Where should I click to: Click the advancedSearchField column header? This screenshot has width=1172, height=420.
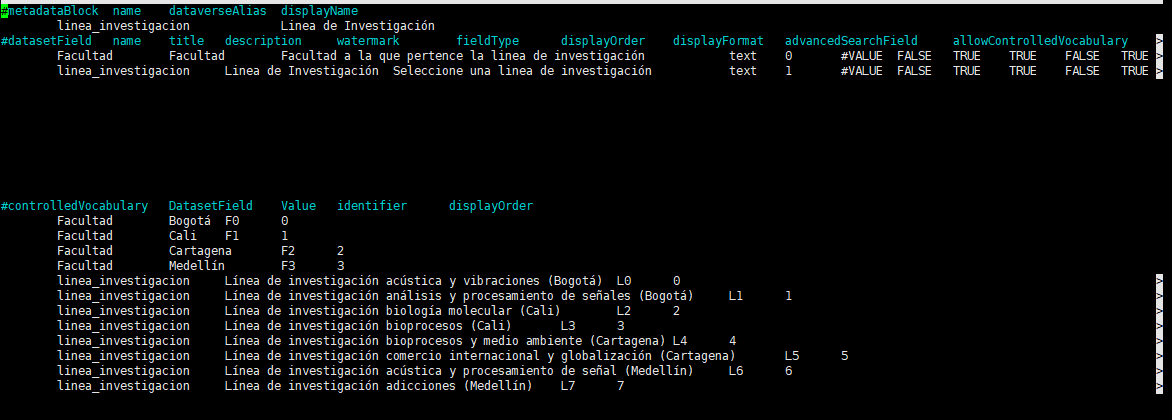851,40
